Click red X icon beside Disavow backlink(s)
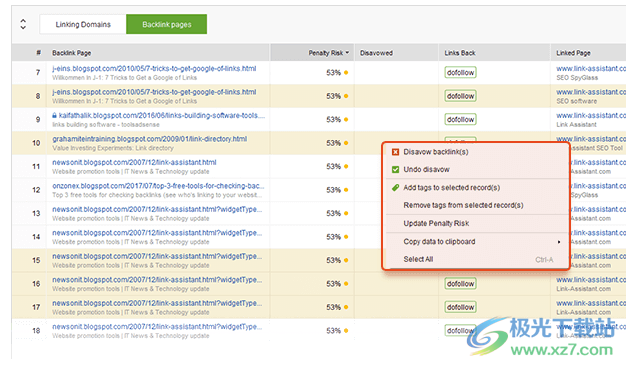Image resolution: width=626 pixels, height=366 pixels. tap(395, 152)
